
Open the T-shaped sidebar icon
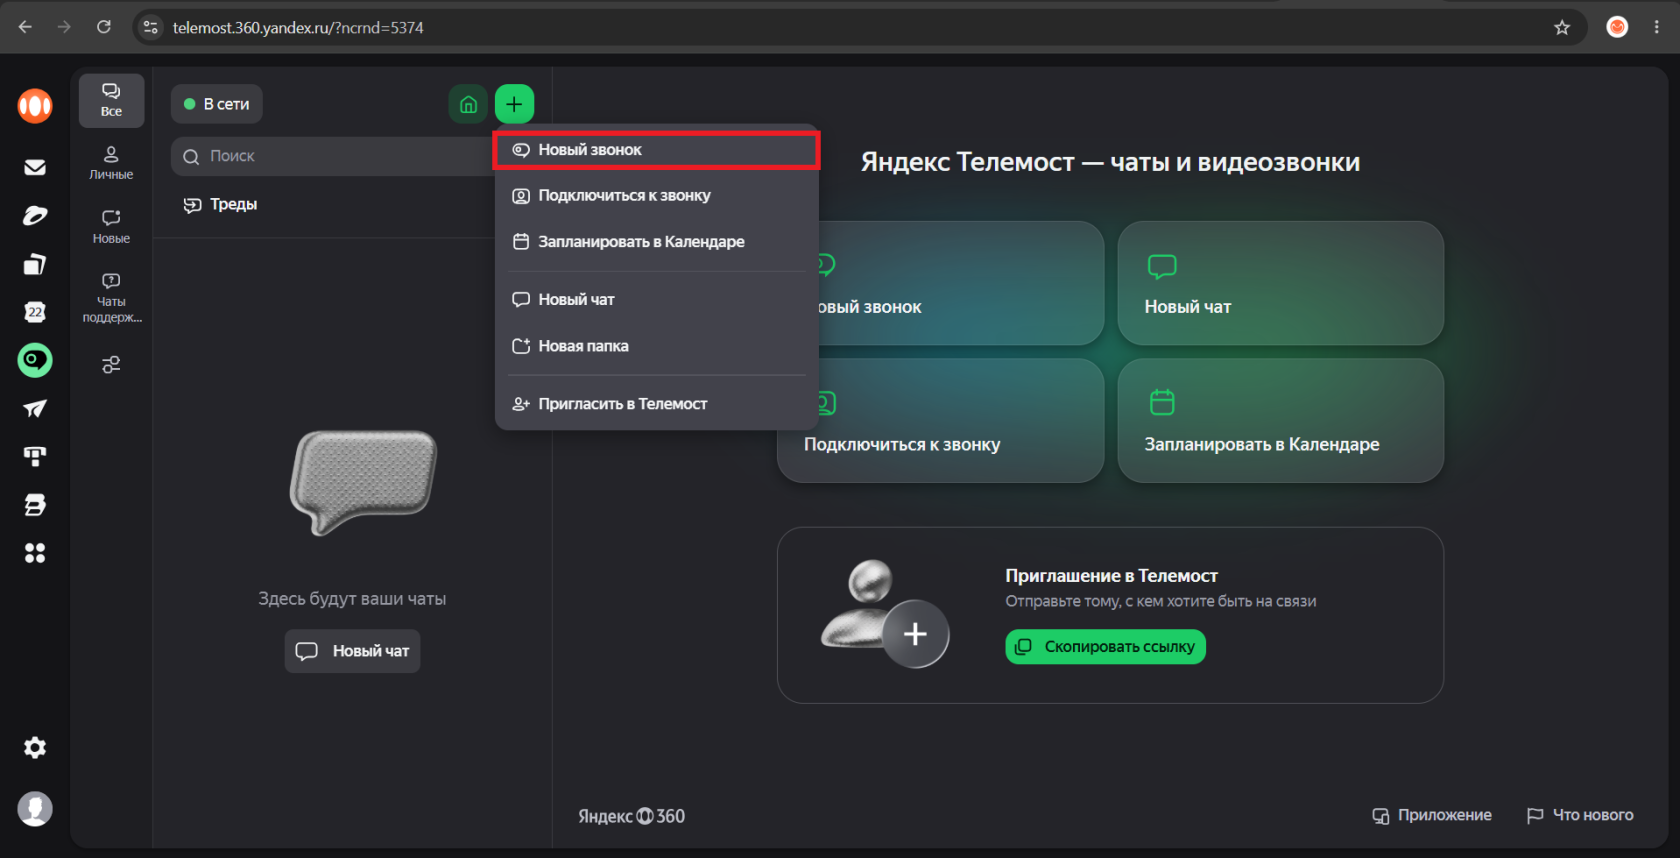click(35, 456)
